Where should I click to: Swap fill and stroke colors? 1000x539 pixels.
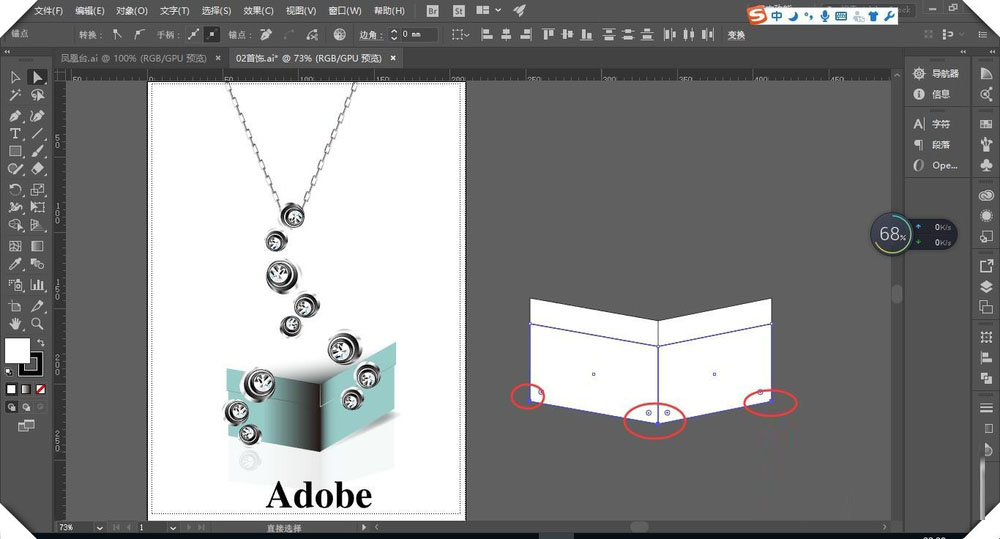tap(41, 342)
